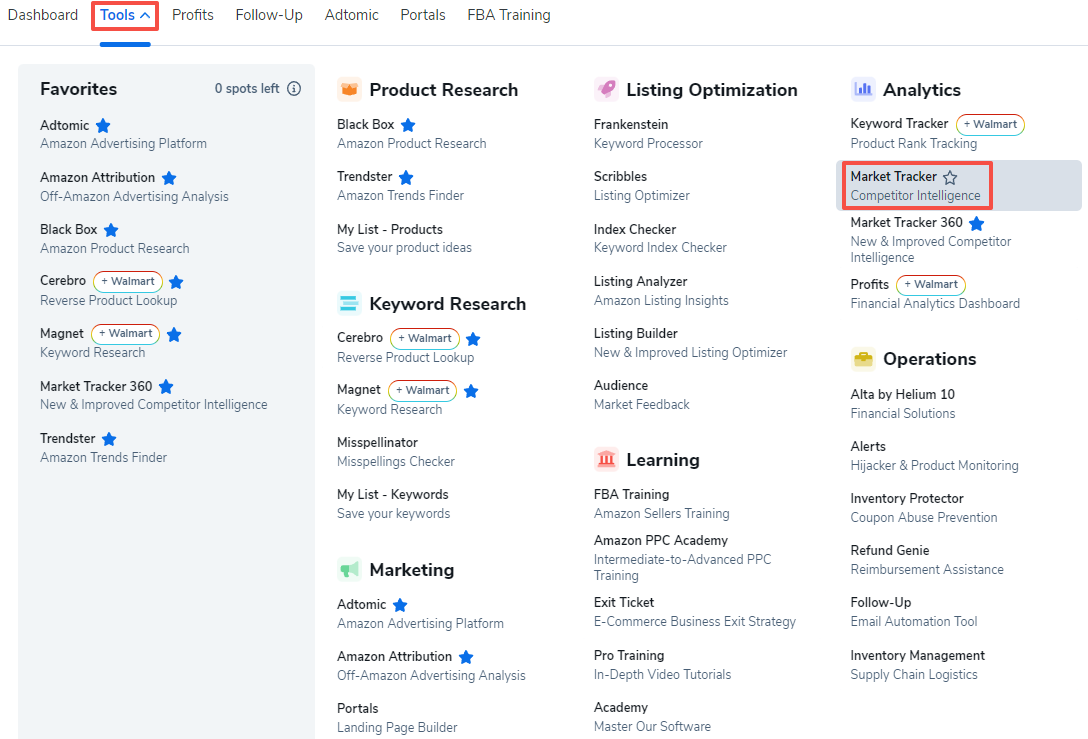Click the Operations briefcase icon
This screenshot has height=739, width=1088.
point(863,359)
